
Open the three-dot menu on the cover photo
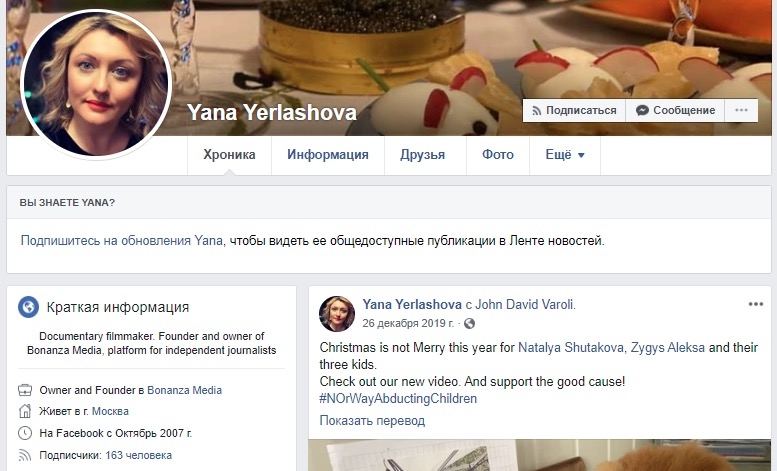[741, 110]
